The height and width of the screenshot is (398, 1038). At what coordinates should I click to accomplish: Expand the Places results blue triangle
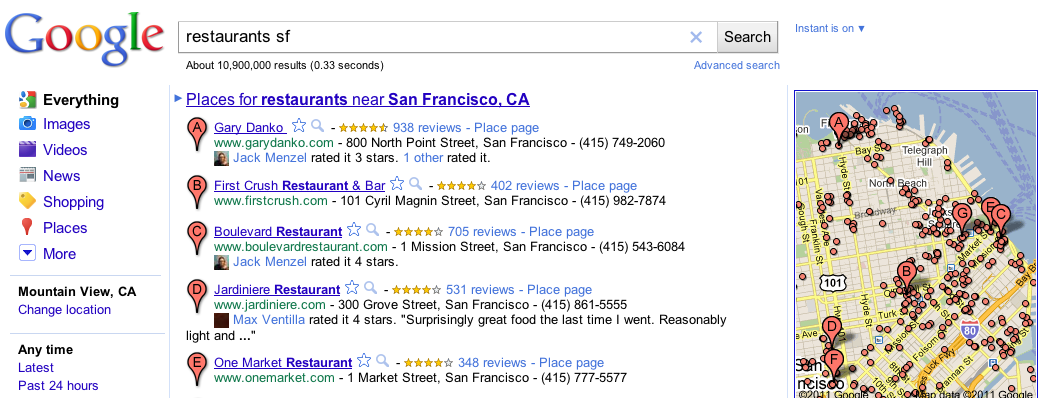coord(177,98)
